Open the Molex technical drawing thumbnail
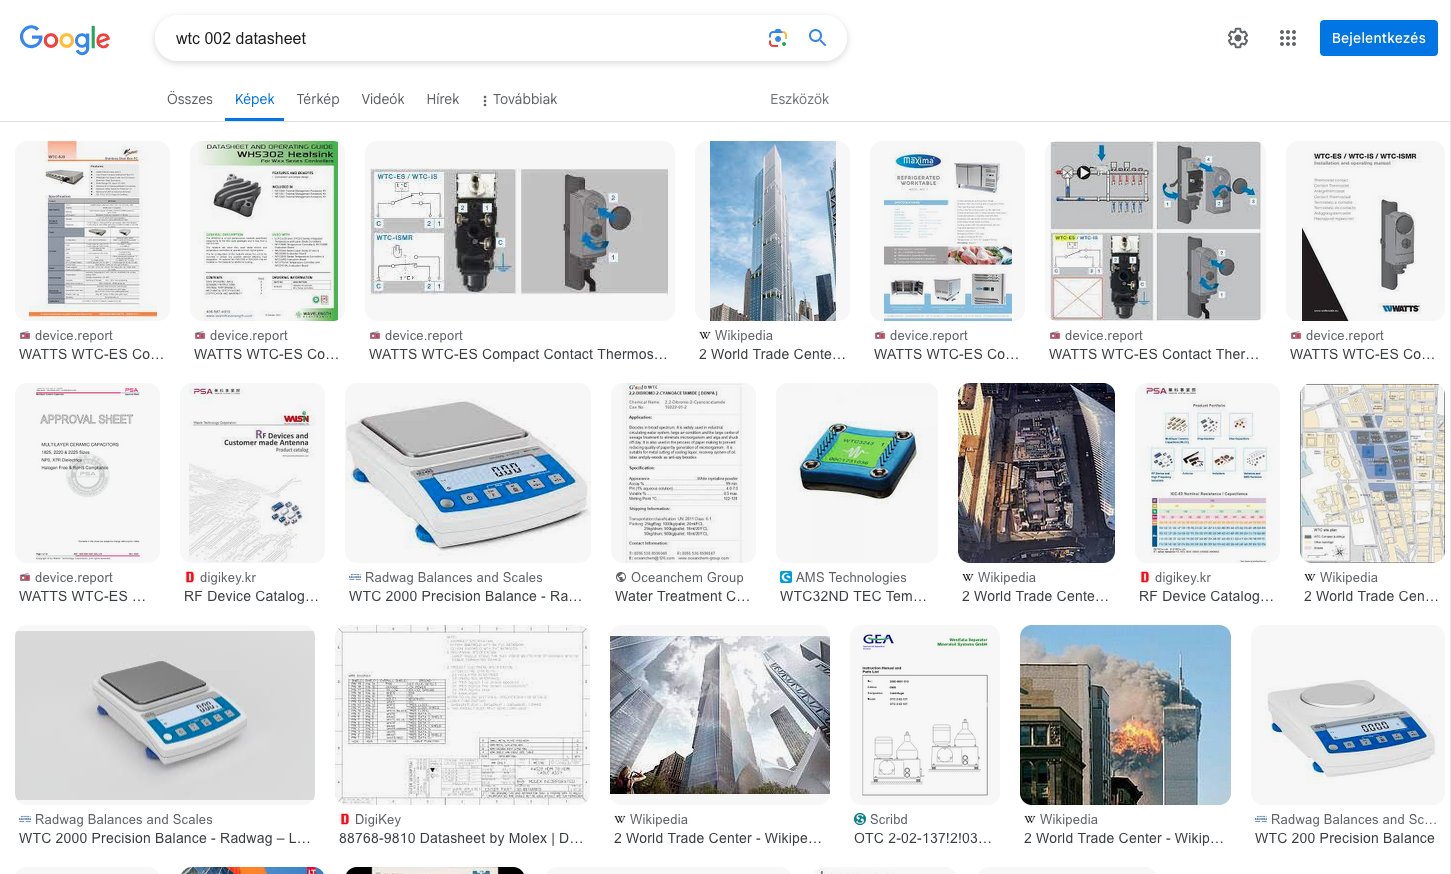 coord(462,715)
